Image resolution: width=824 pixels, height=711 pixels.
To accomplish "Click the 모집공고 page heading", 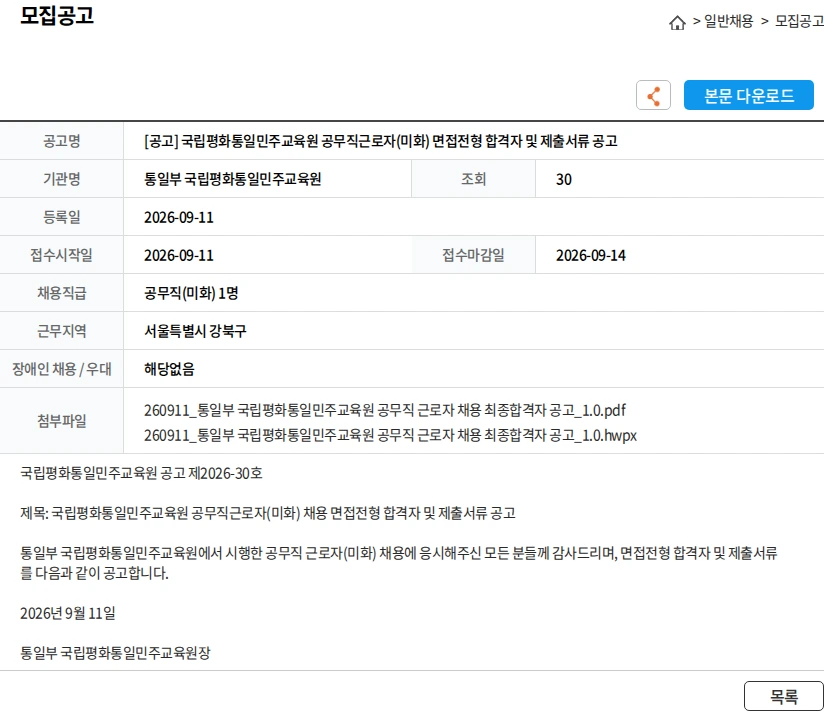I will click(57, 15).
